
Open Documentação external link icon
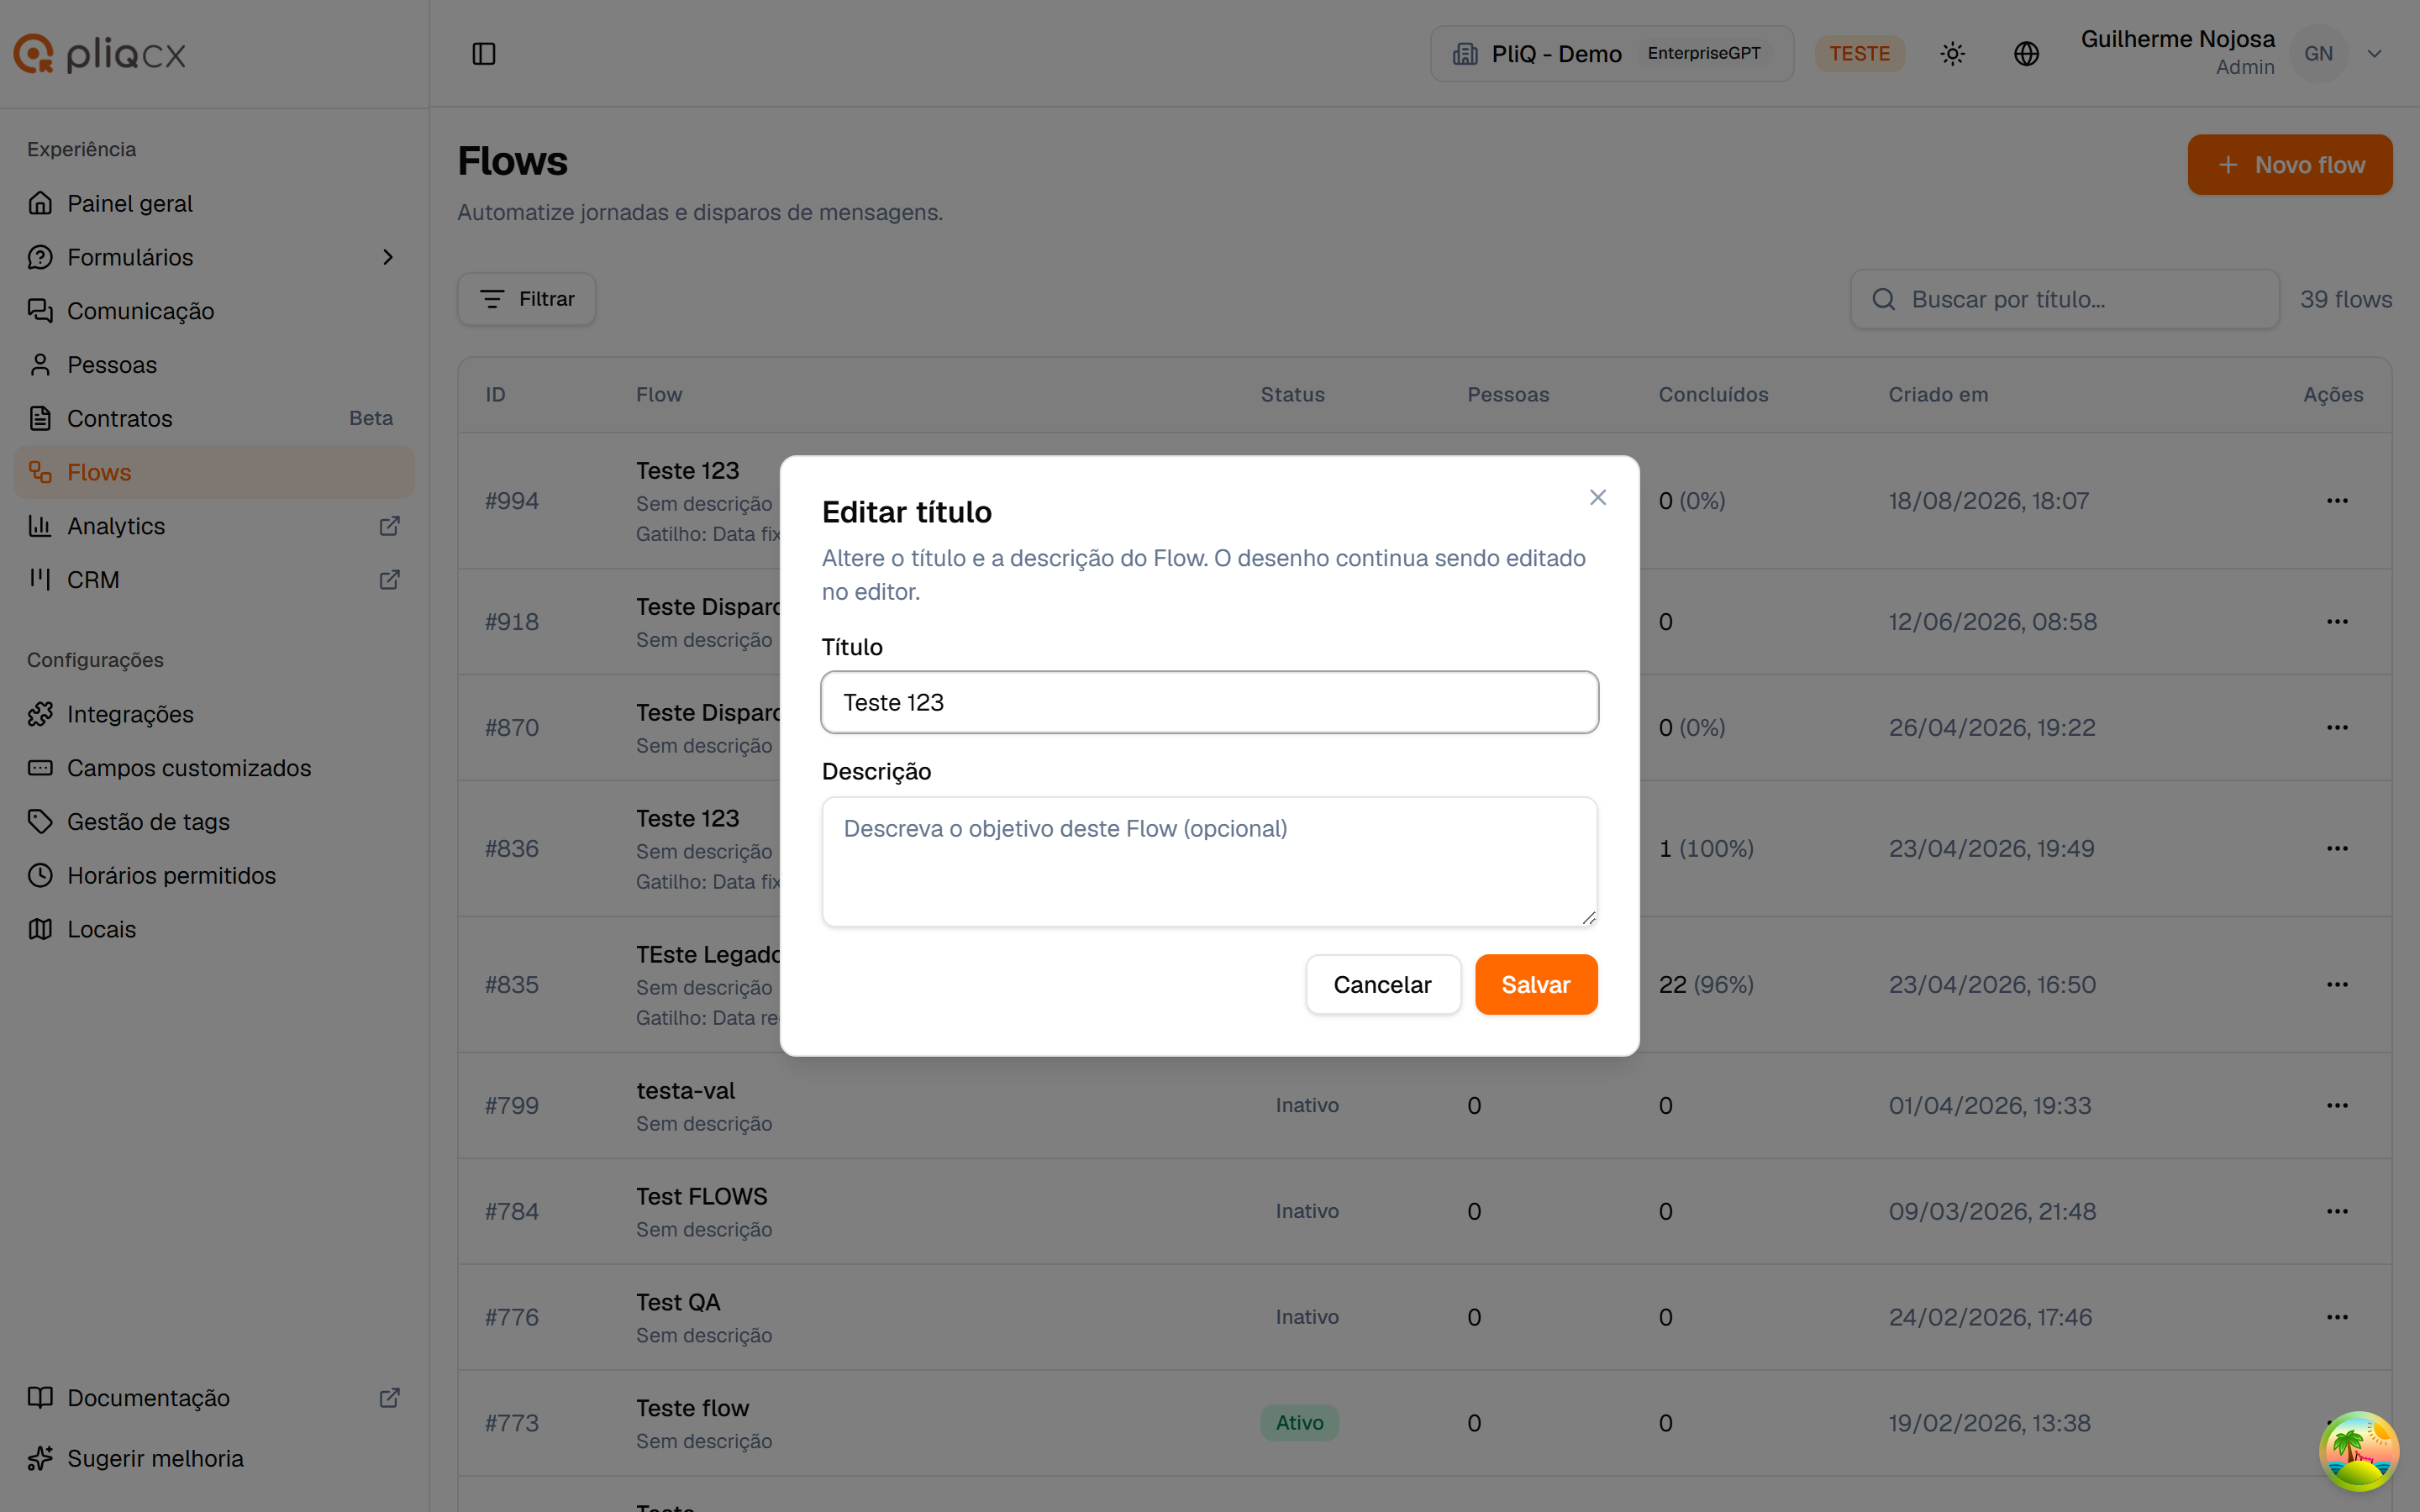click(390, 1398)
